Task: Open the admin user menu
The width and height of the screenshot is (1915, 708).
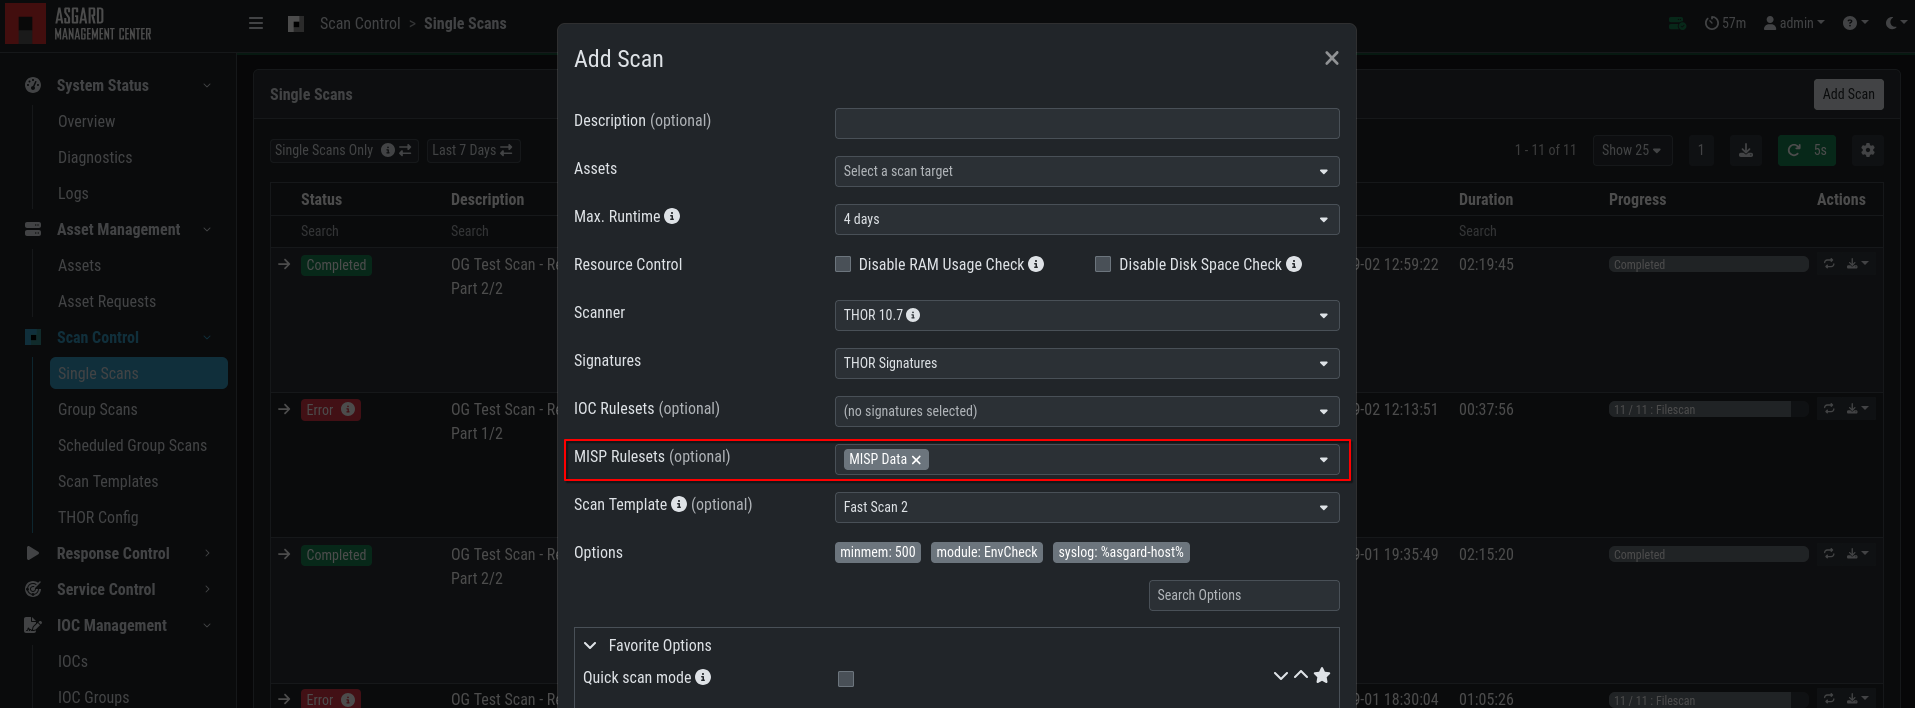Action: (x=1794, y=23)
